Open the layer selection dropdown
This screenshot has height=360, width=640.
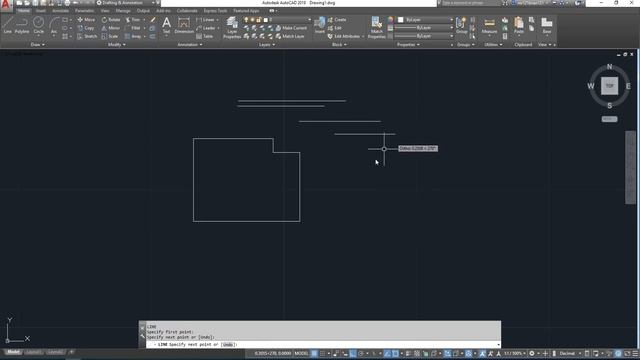tap(278, 20)
